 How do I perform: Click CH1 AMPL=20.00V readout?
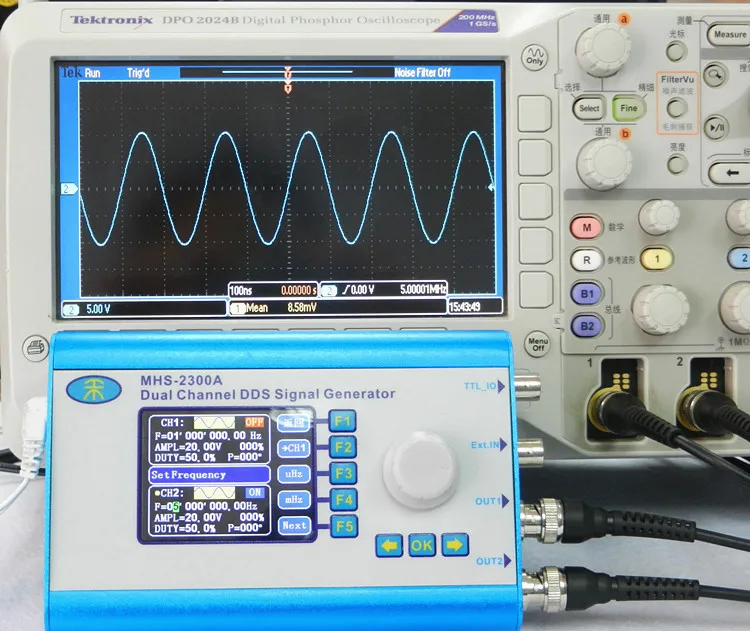(x=188, y=447)
